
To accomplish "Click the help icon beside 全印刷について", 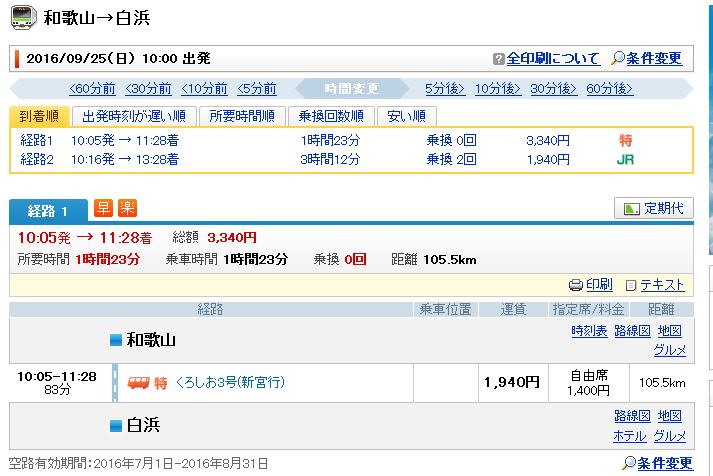I will pos(499,59).
